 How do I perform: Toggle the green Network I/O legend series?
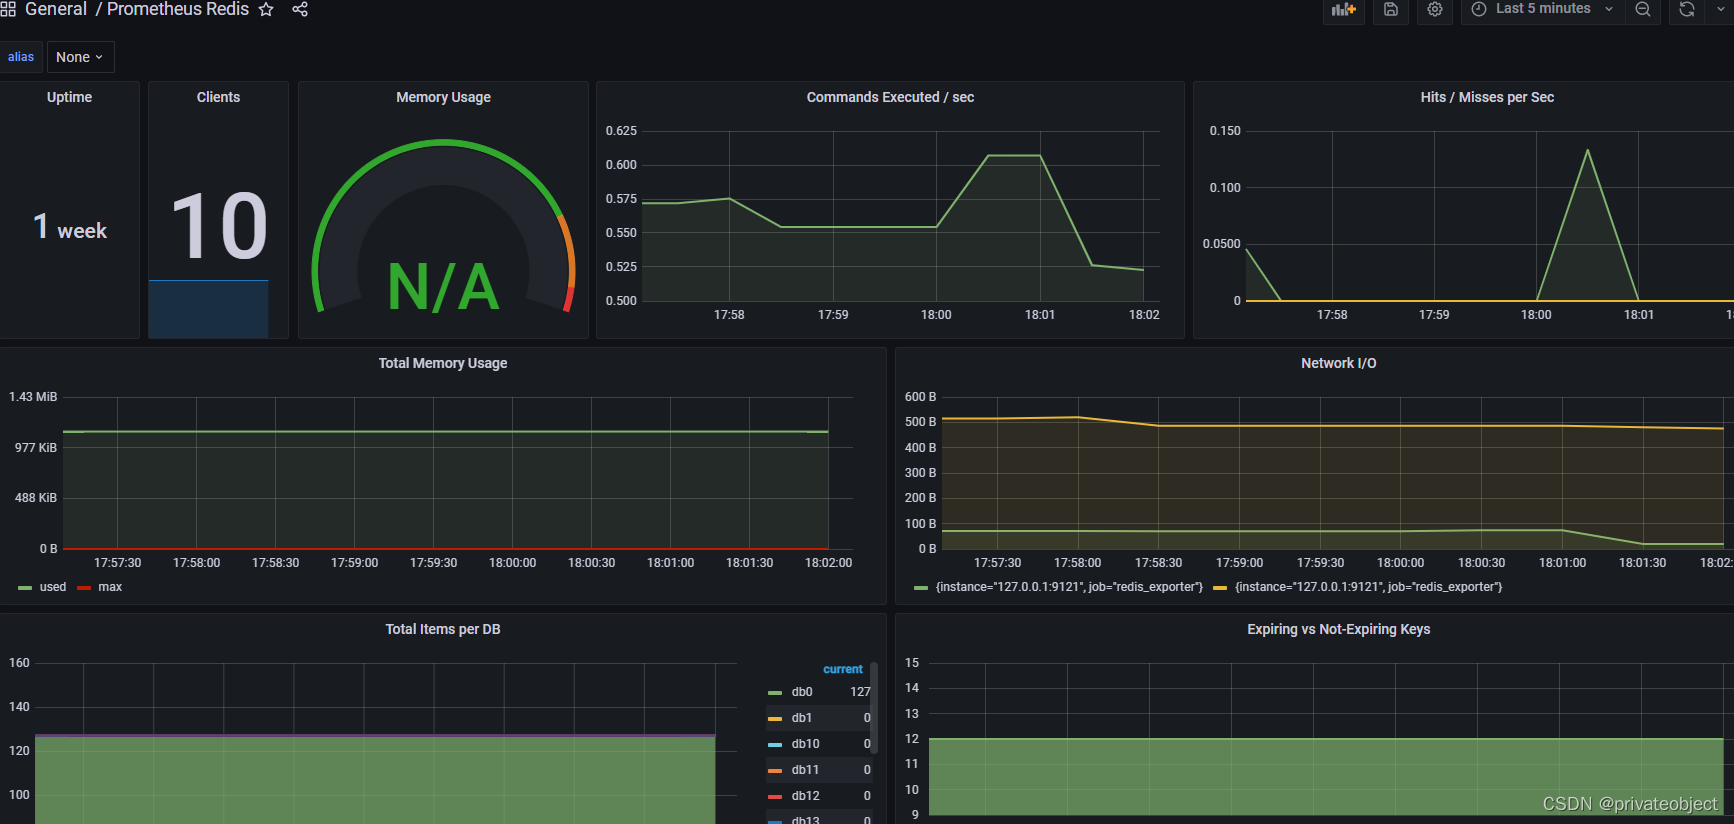tap(1069, 587)
